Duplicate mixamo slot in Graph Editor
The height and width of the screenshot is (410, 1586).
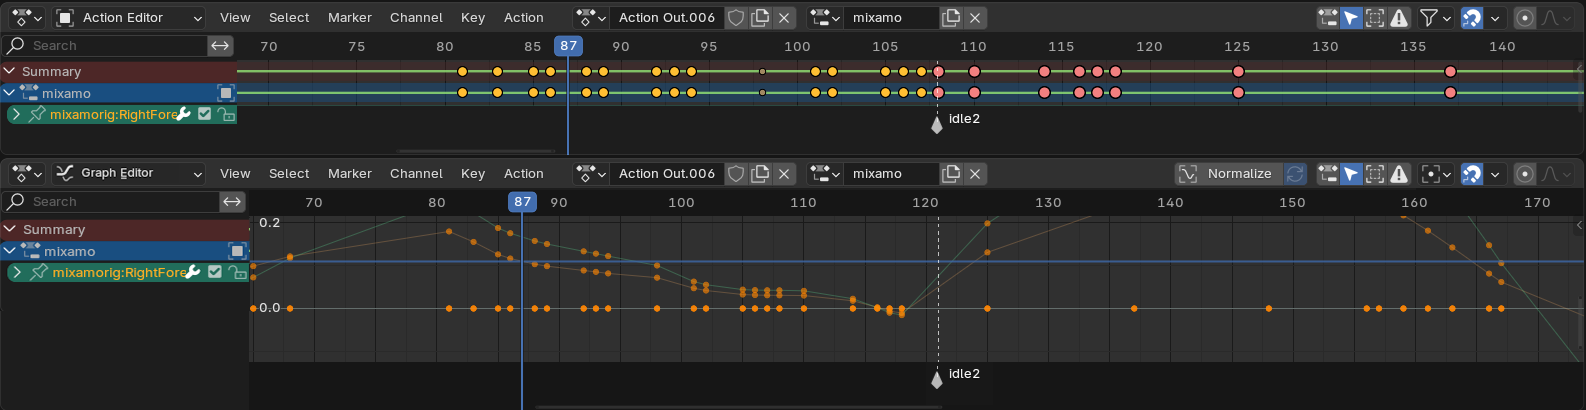pyautogui.click(x=951, y=173)
